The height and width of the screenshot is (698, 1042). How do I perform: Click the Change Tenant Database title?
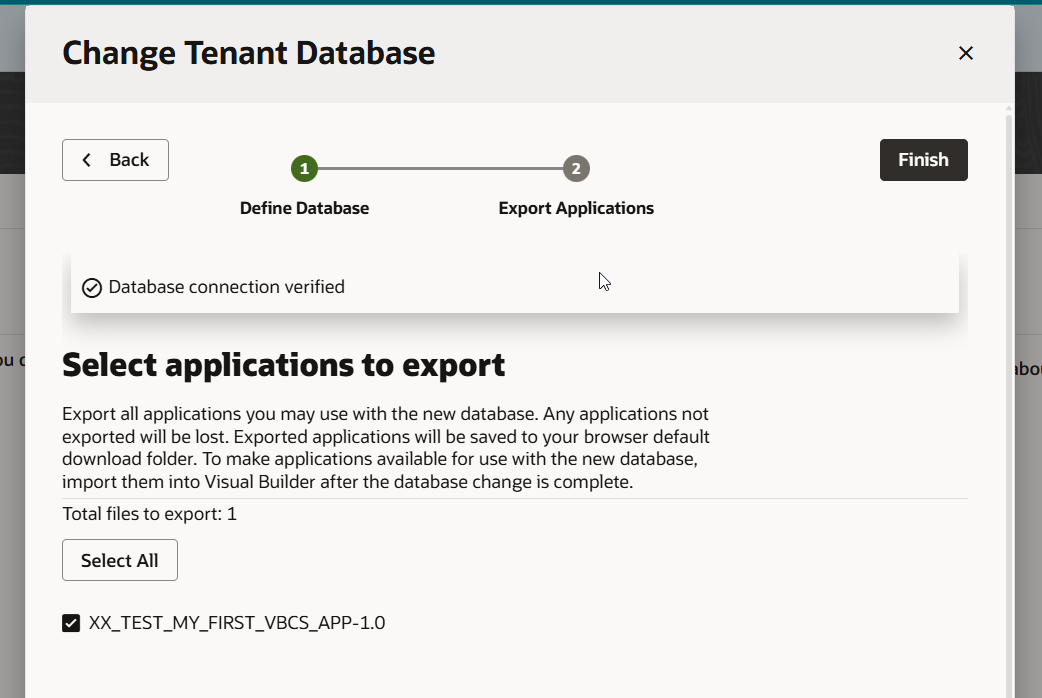pyautogui.click(x=248, y=53)
